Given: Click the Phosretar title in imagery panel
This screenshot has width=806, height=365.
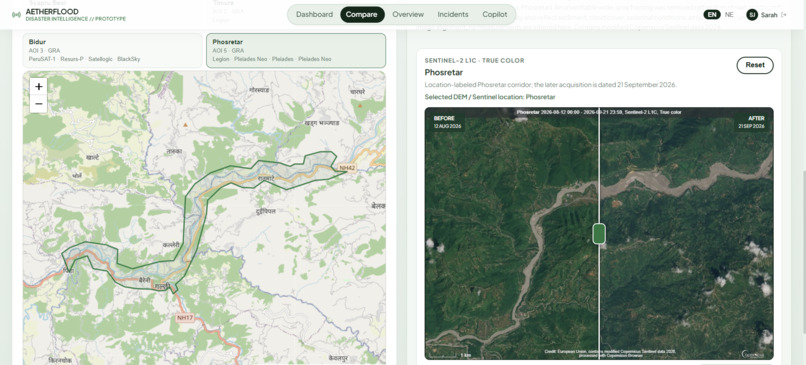Looking at the screenshot, I should click(444, 72).
